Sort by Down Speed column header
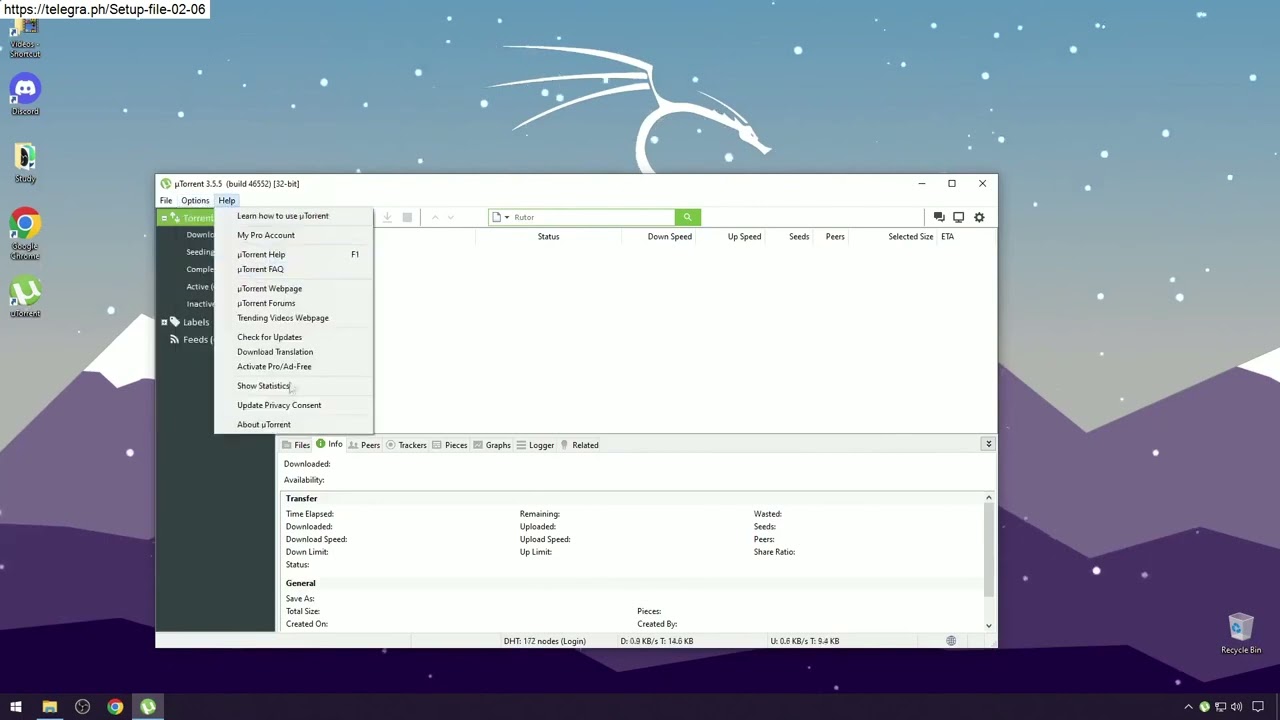This screenshot has width=1280, height=720. tap(669, 237)
